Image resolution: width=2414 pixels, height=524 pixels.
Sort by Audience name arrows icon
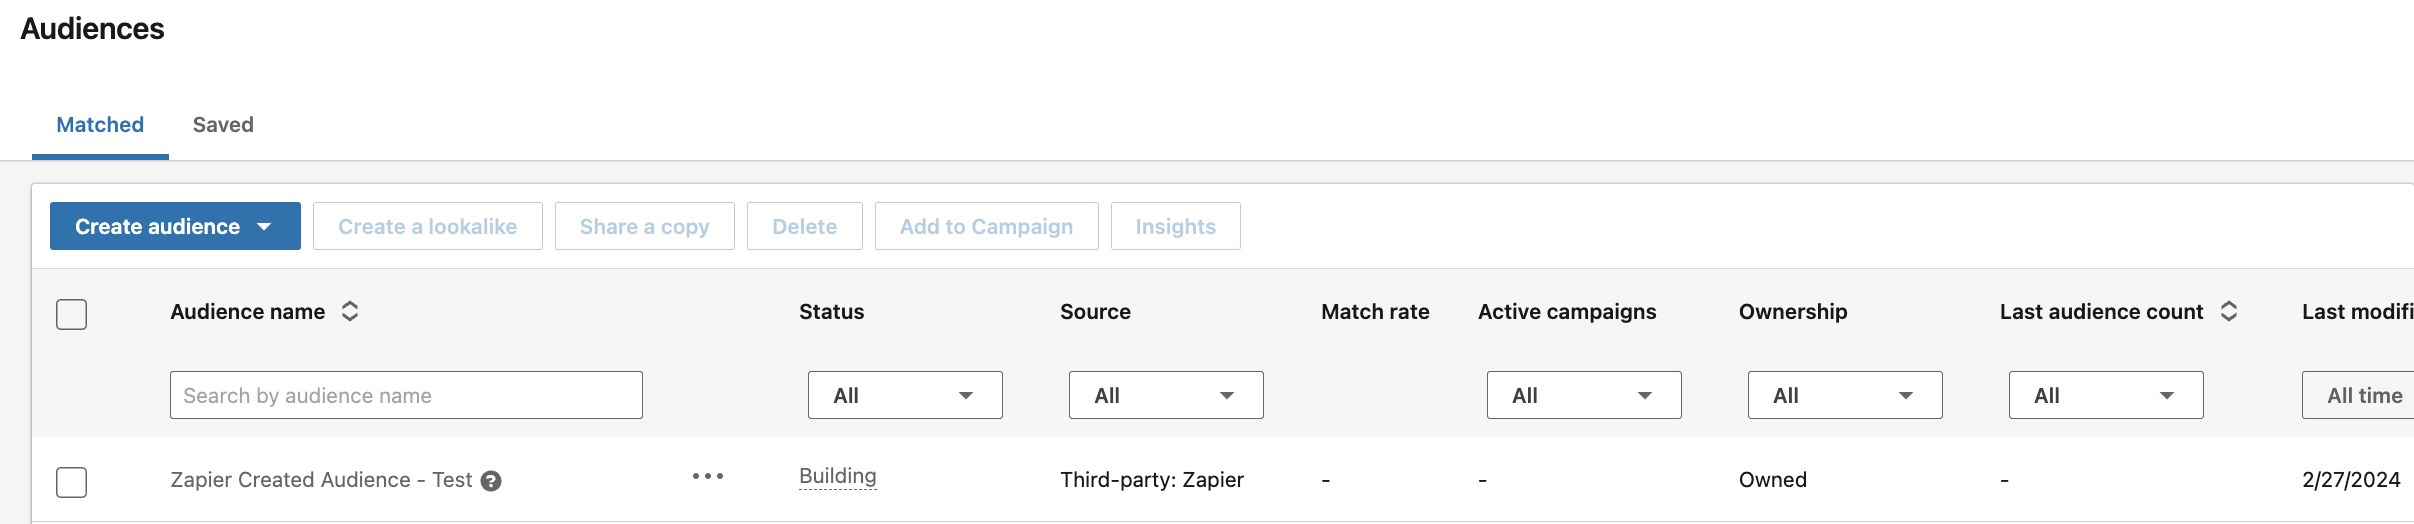click(x=350, y=312)
